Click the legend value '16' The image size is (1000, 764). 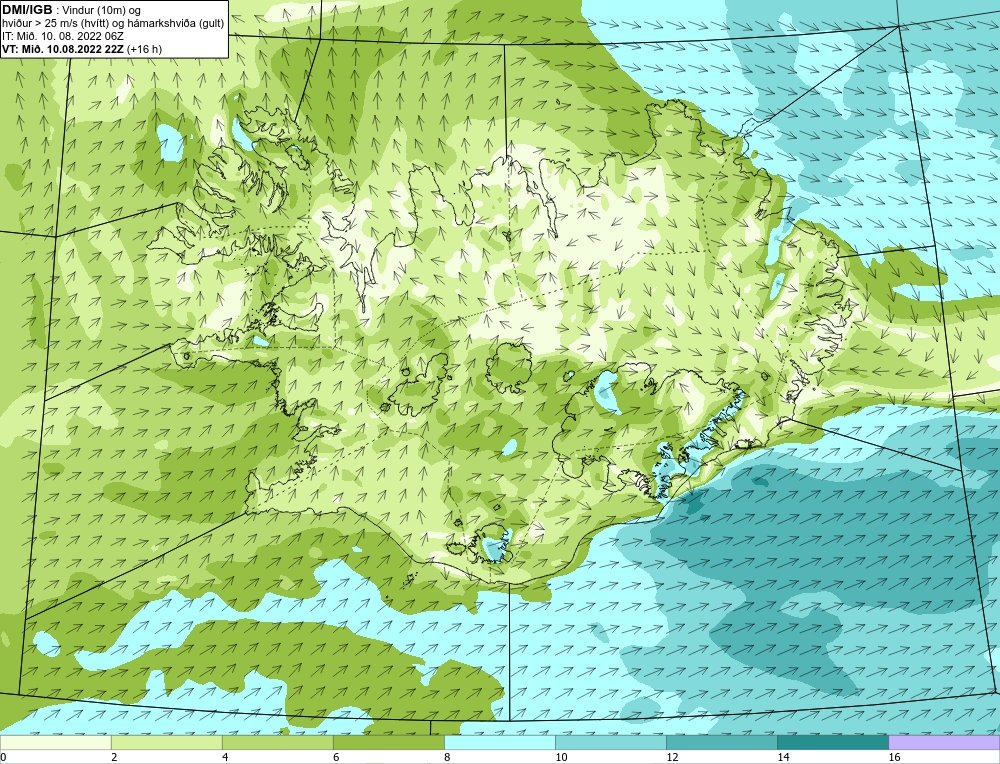coord(894,757)
